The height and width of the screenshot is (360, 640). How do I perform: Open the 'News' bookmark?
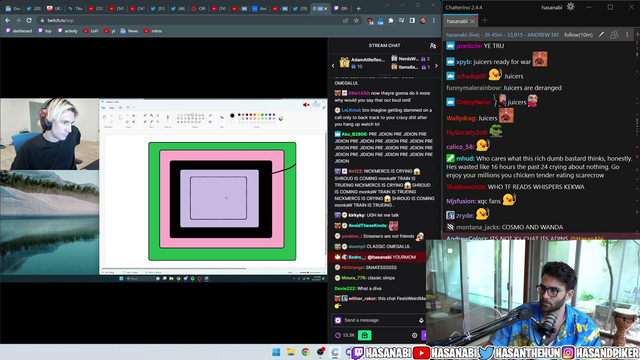pyautogui.click(x=129, y=31)
